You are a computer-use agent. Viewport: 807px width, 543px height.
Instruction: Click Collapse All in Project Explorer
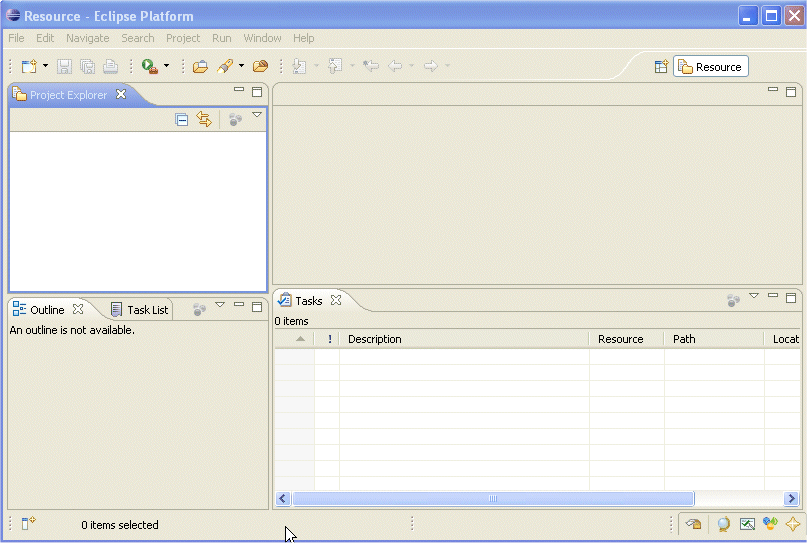coord(182,119)
